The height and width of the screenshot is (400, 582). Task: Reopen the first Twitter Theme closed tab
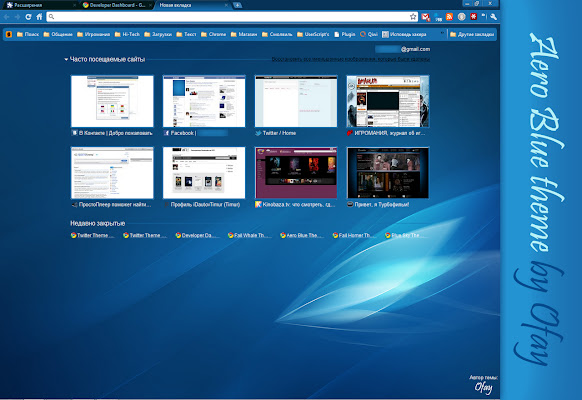click(x=93, y=235)
